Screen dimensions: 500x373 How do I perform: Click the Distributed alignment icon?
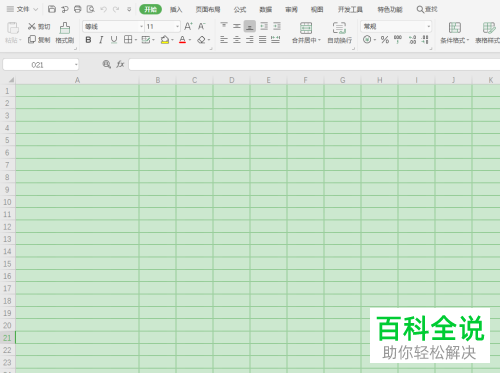point(275,40)
